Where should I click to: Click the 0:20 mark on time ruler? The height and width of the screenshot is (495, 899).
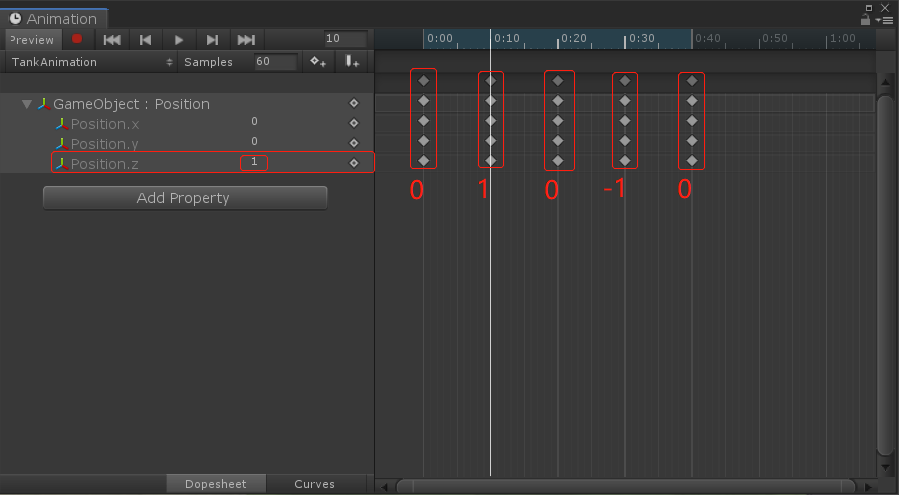click(574, 38)
